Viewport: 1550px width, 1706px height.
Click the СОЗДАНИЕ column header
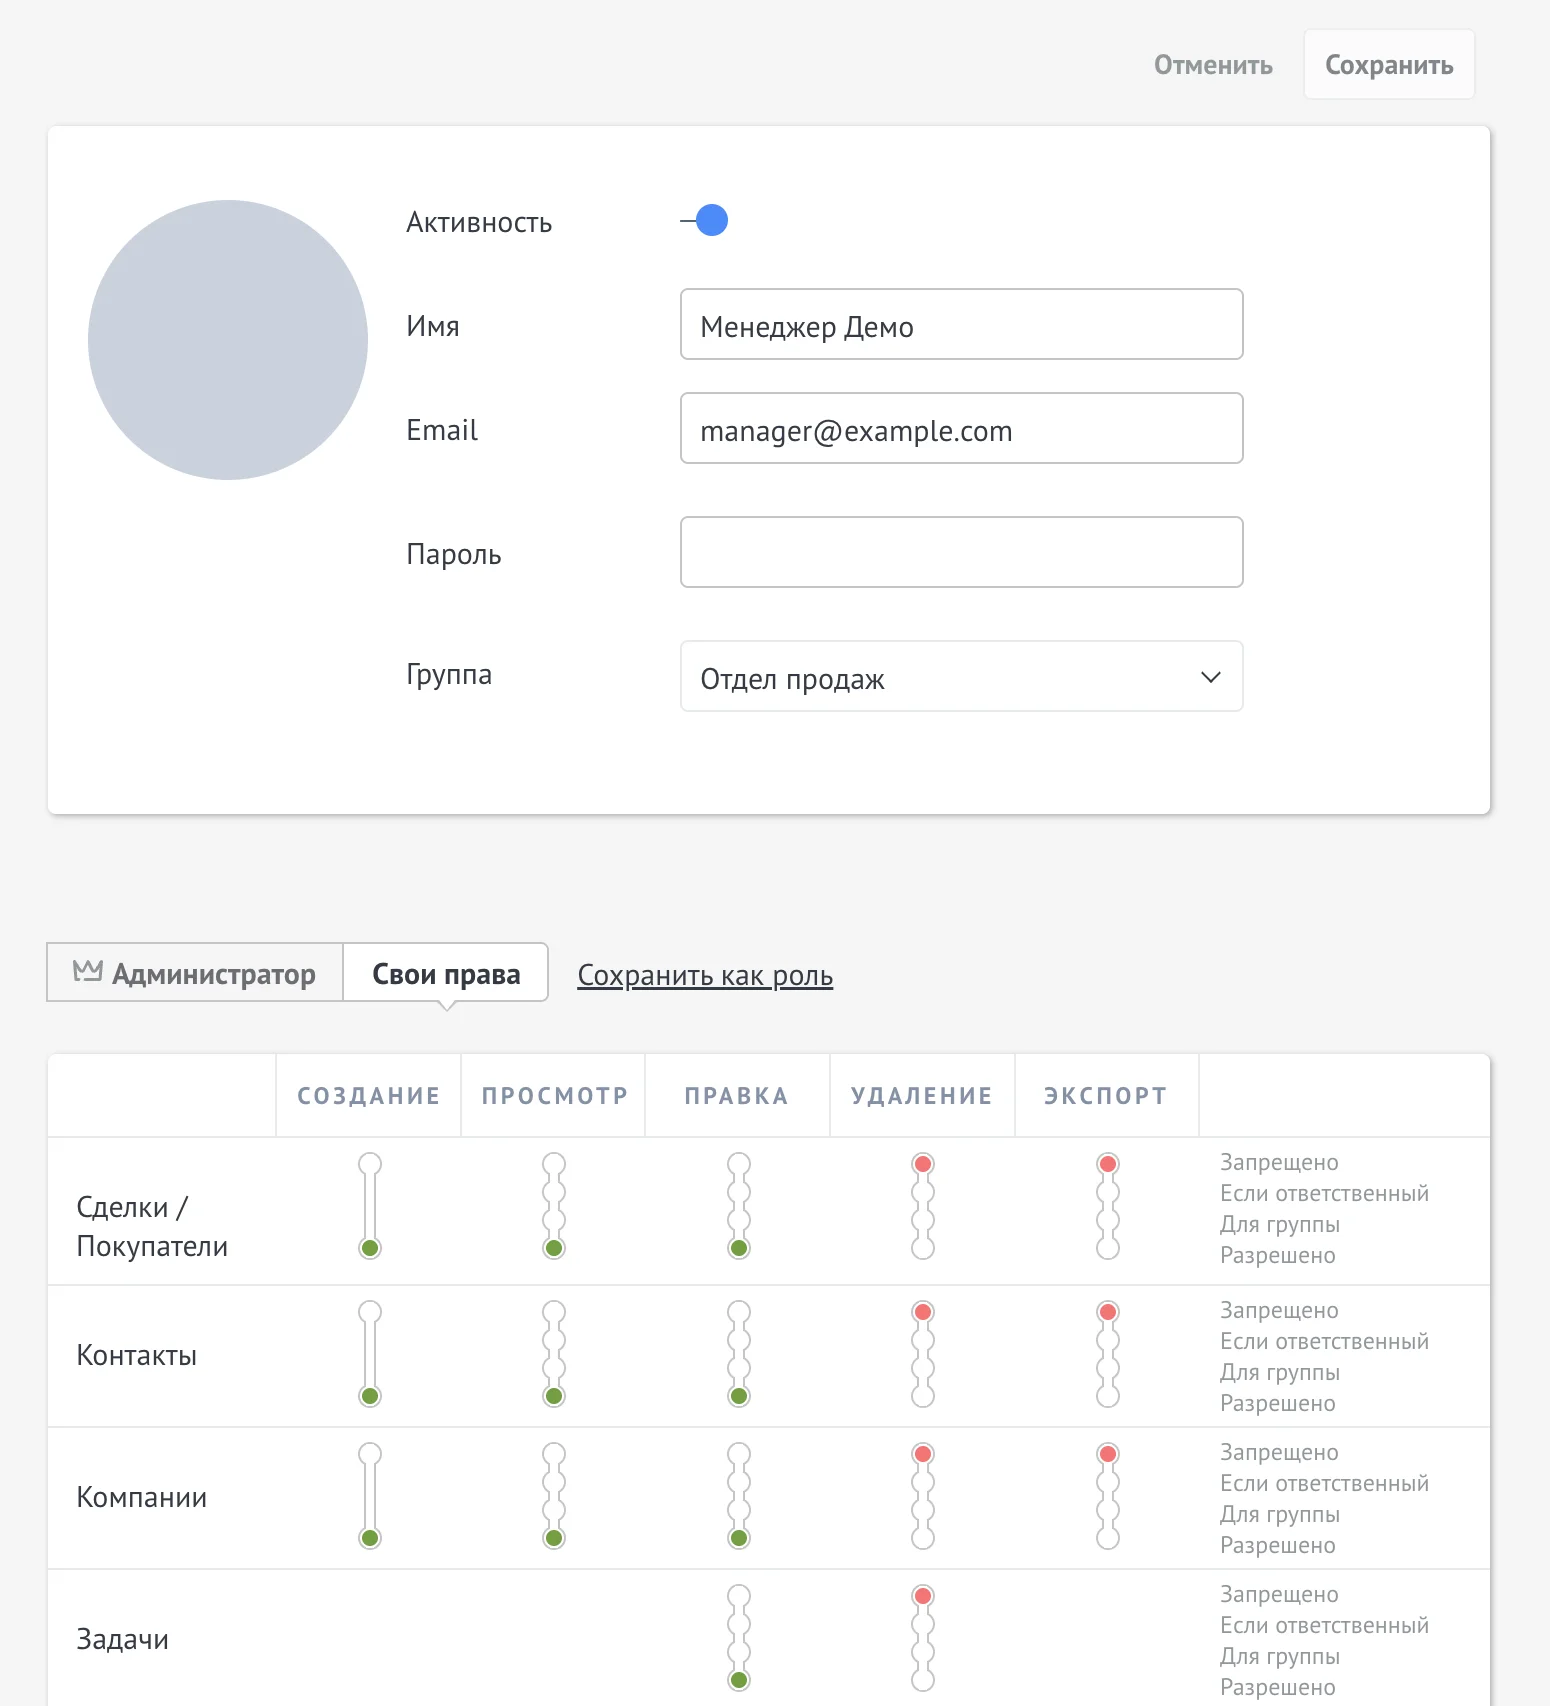[x=369, y=1096]
